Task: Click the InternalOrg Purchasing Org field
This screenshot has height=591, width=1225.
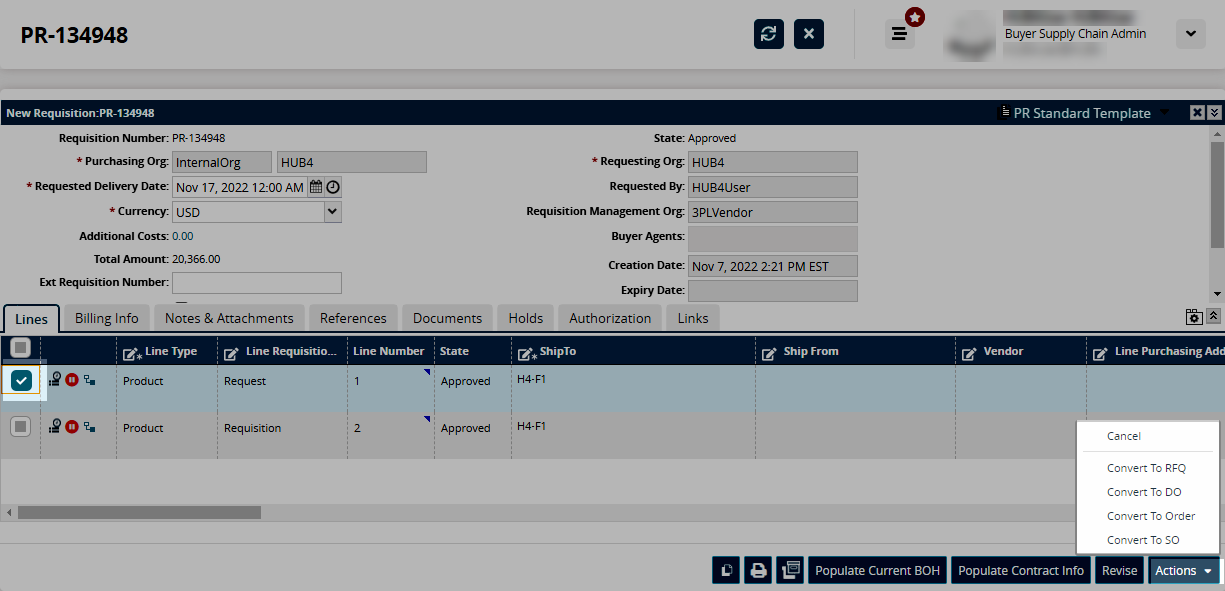Action: 221,162
